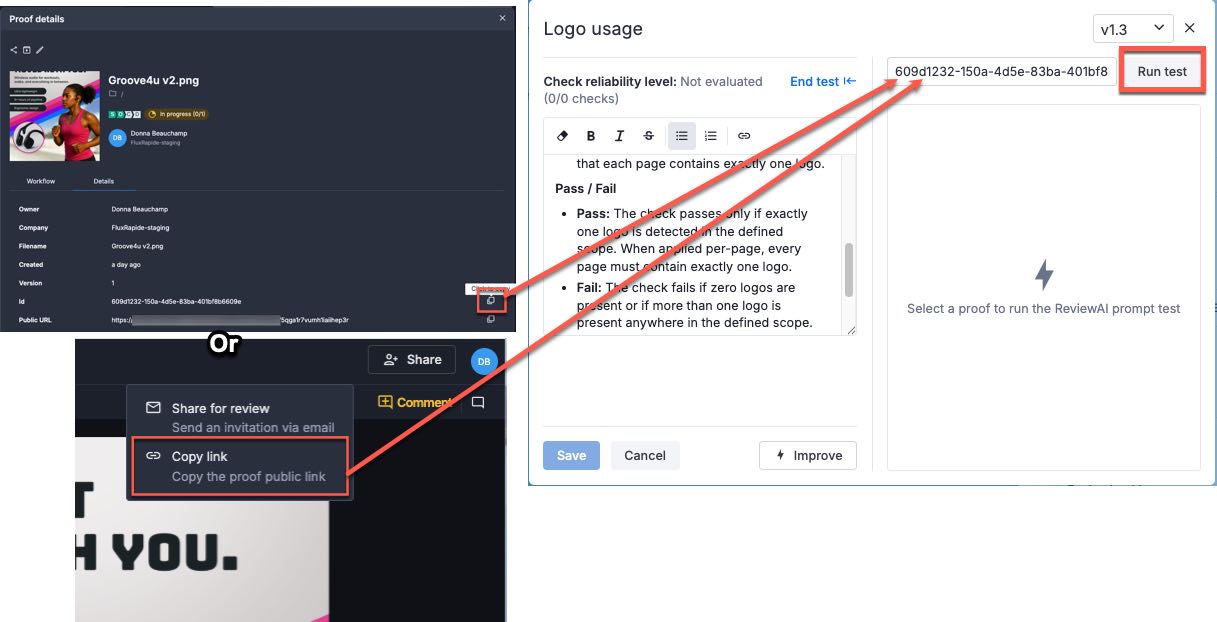
Task: Toggle strikethrough formatting in the editor
Action: pos(649,136)
